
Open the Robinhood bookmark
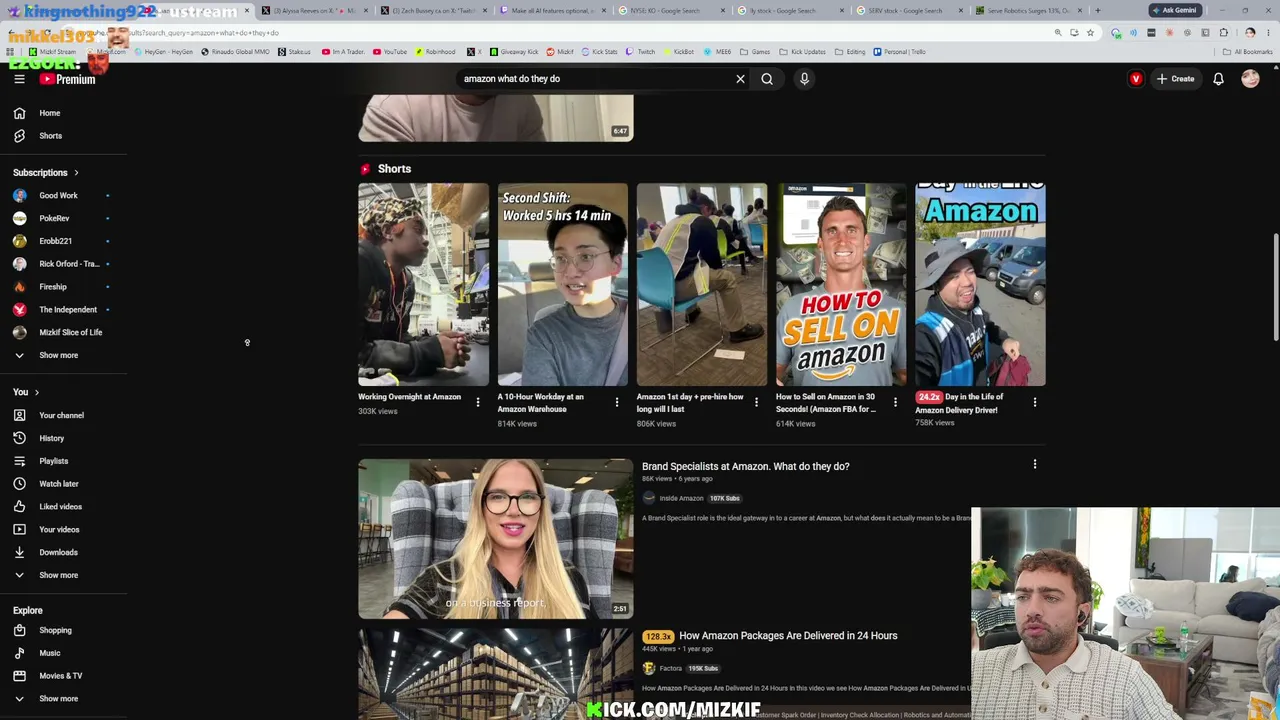coord(435,52)
